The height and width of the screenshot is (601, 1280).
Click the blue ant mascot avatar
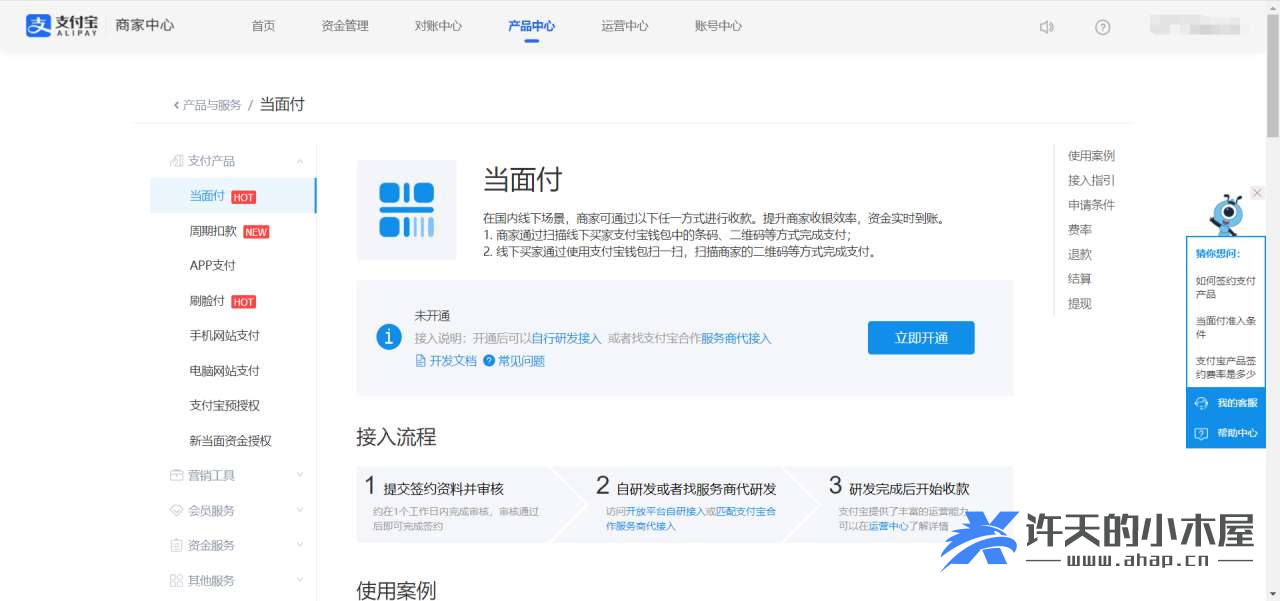pyautogui.click(x=1226, y=214)
